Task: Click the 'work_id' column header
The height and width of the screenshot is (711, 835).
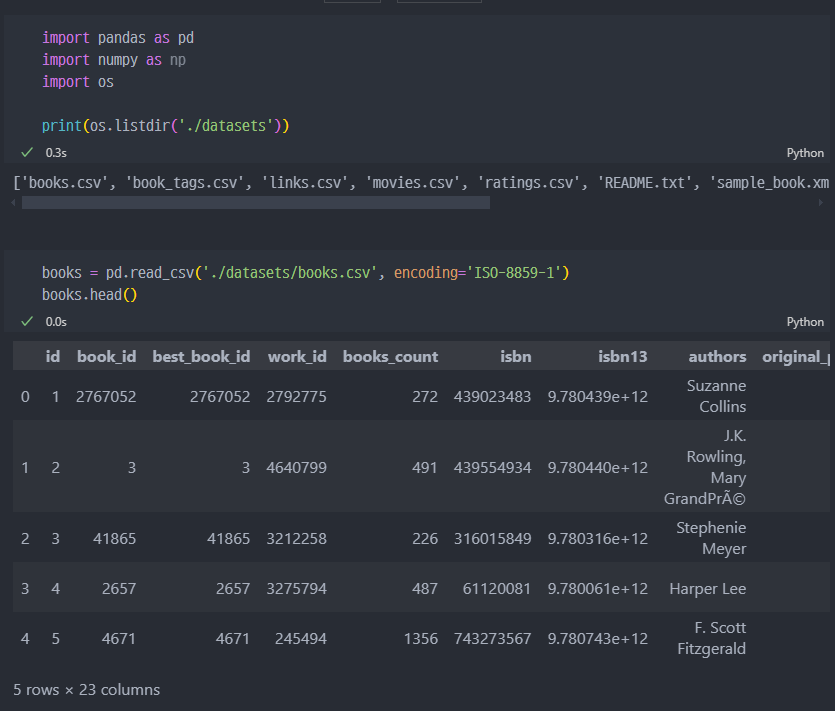Action: point(297,356)
